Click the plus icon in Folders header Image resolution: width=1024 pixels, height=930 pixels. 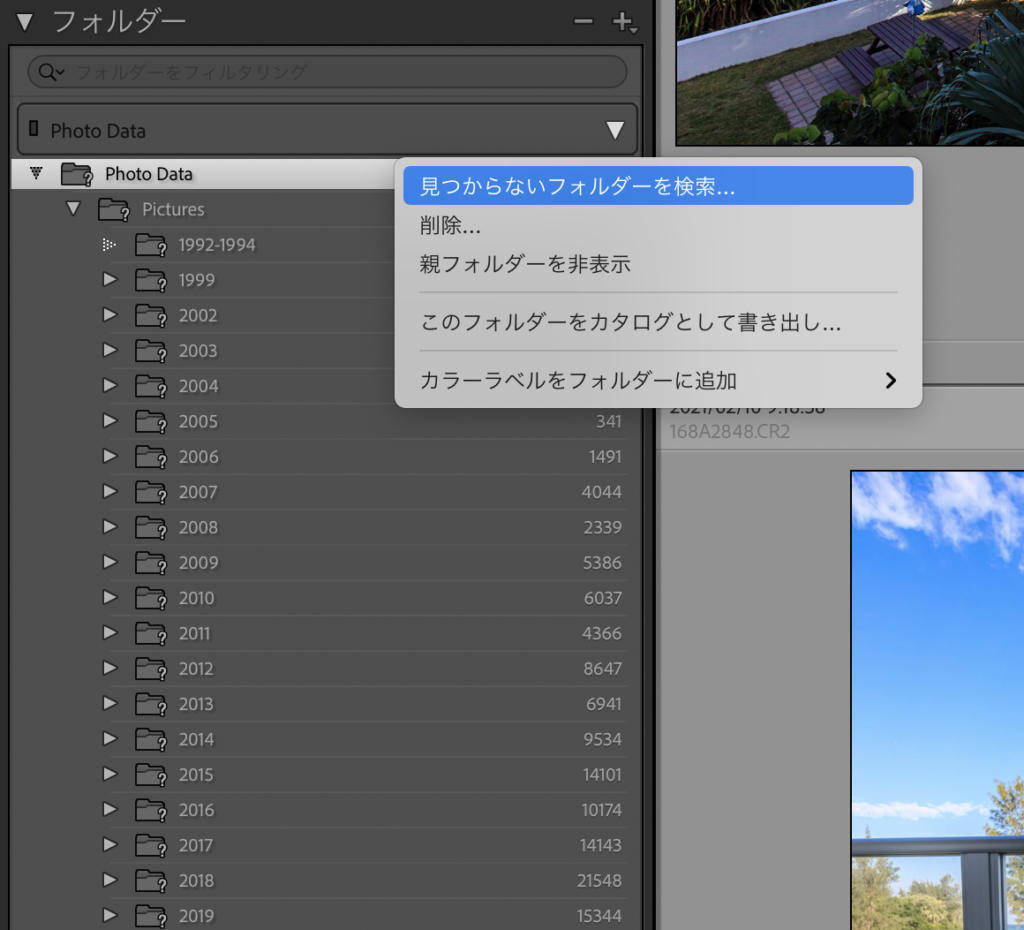[623, 22]
